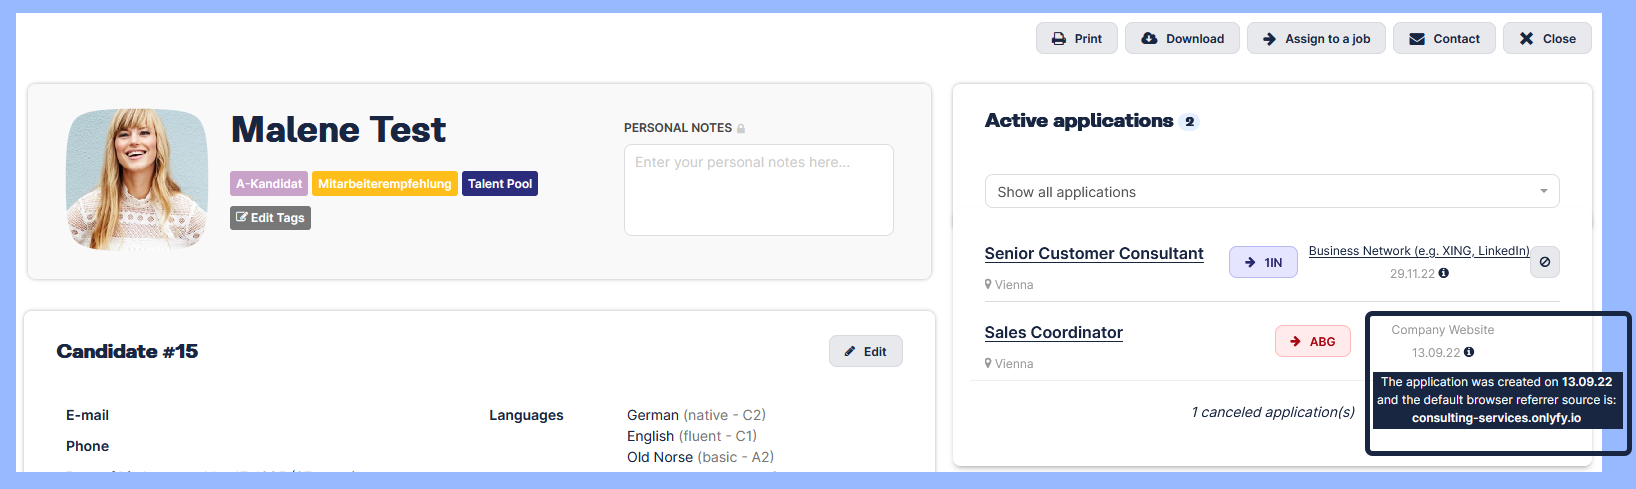Click the 1IN status arrow button
This screenshot has height=489, width=1636.
coord(1263,262)
